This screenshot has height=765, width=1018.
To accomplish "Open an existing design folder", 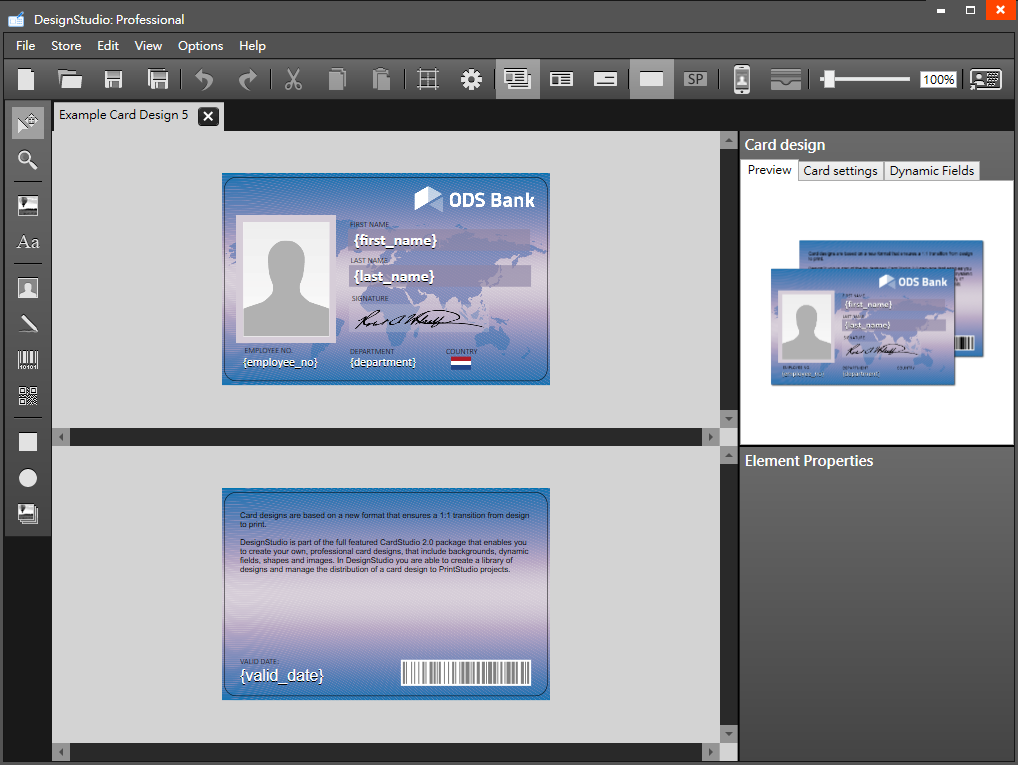I will [x=69, y=79].
